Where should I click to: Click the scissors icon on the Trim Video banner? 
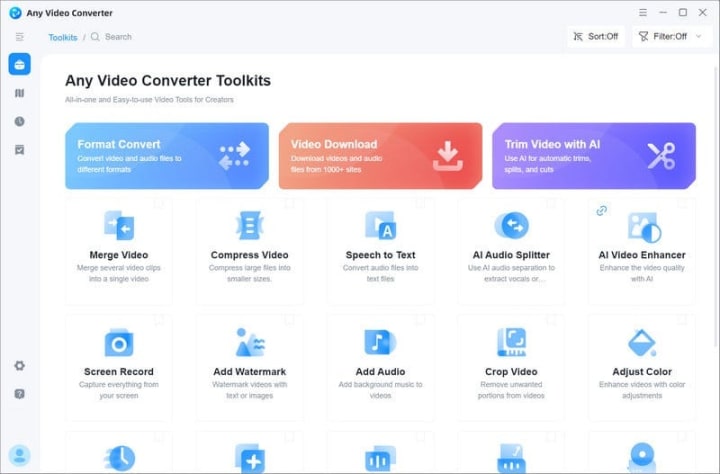coord(661,156)
